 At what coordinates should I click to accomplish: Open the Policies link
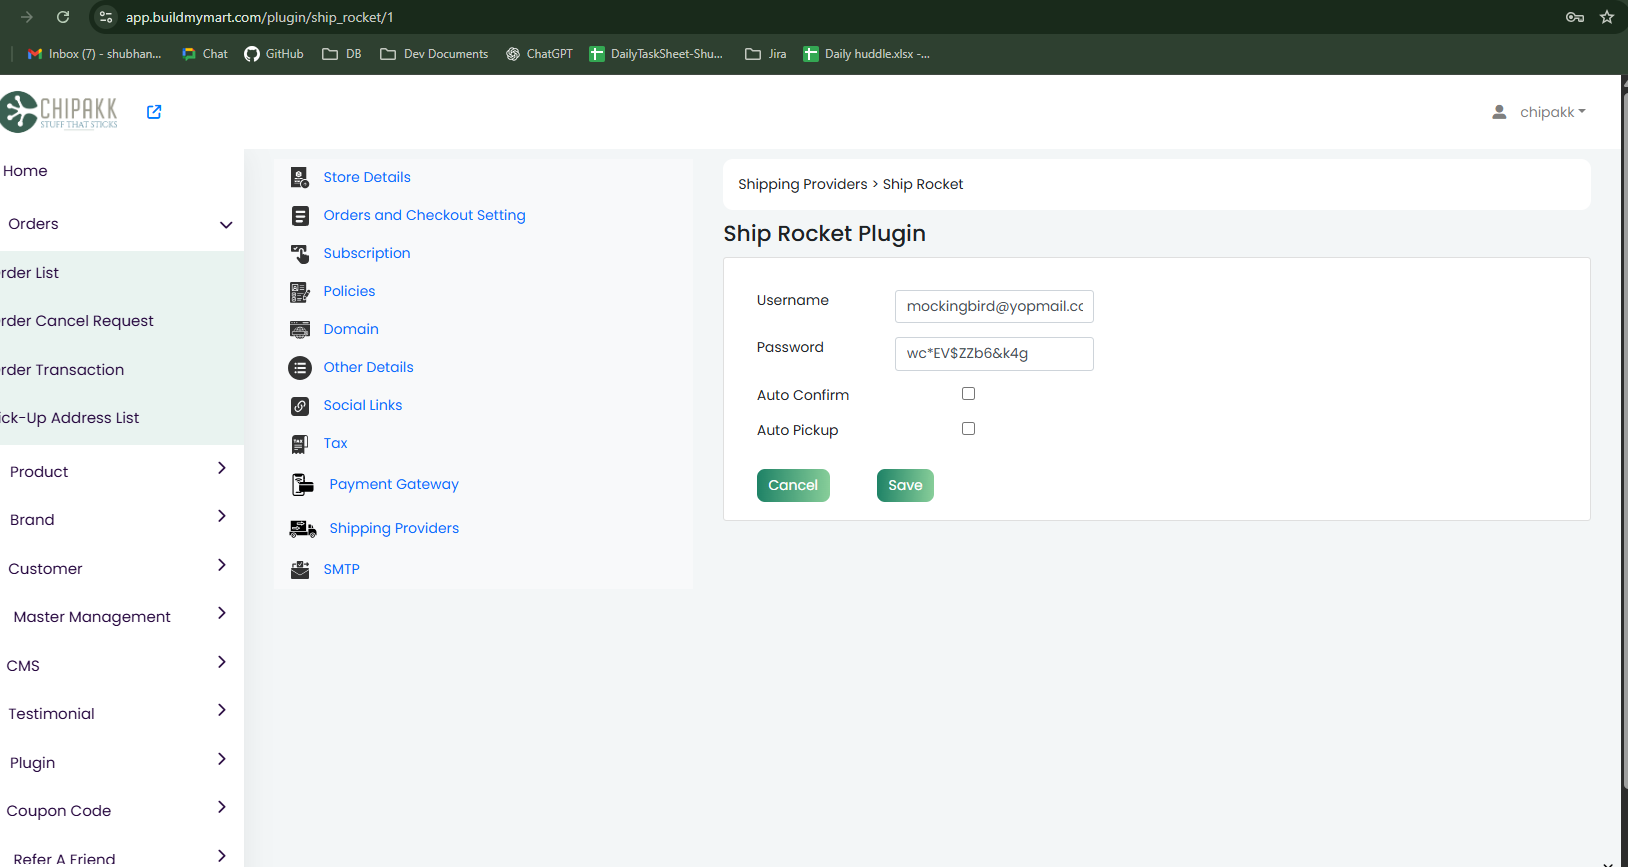click(349, 291)
